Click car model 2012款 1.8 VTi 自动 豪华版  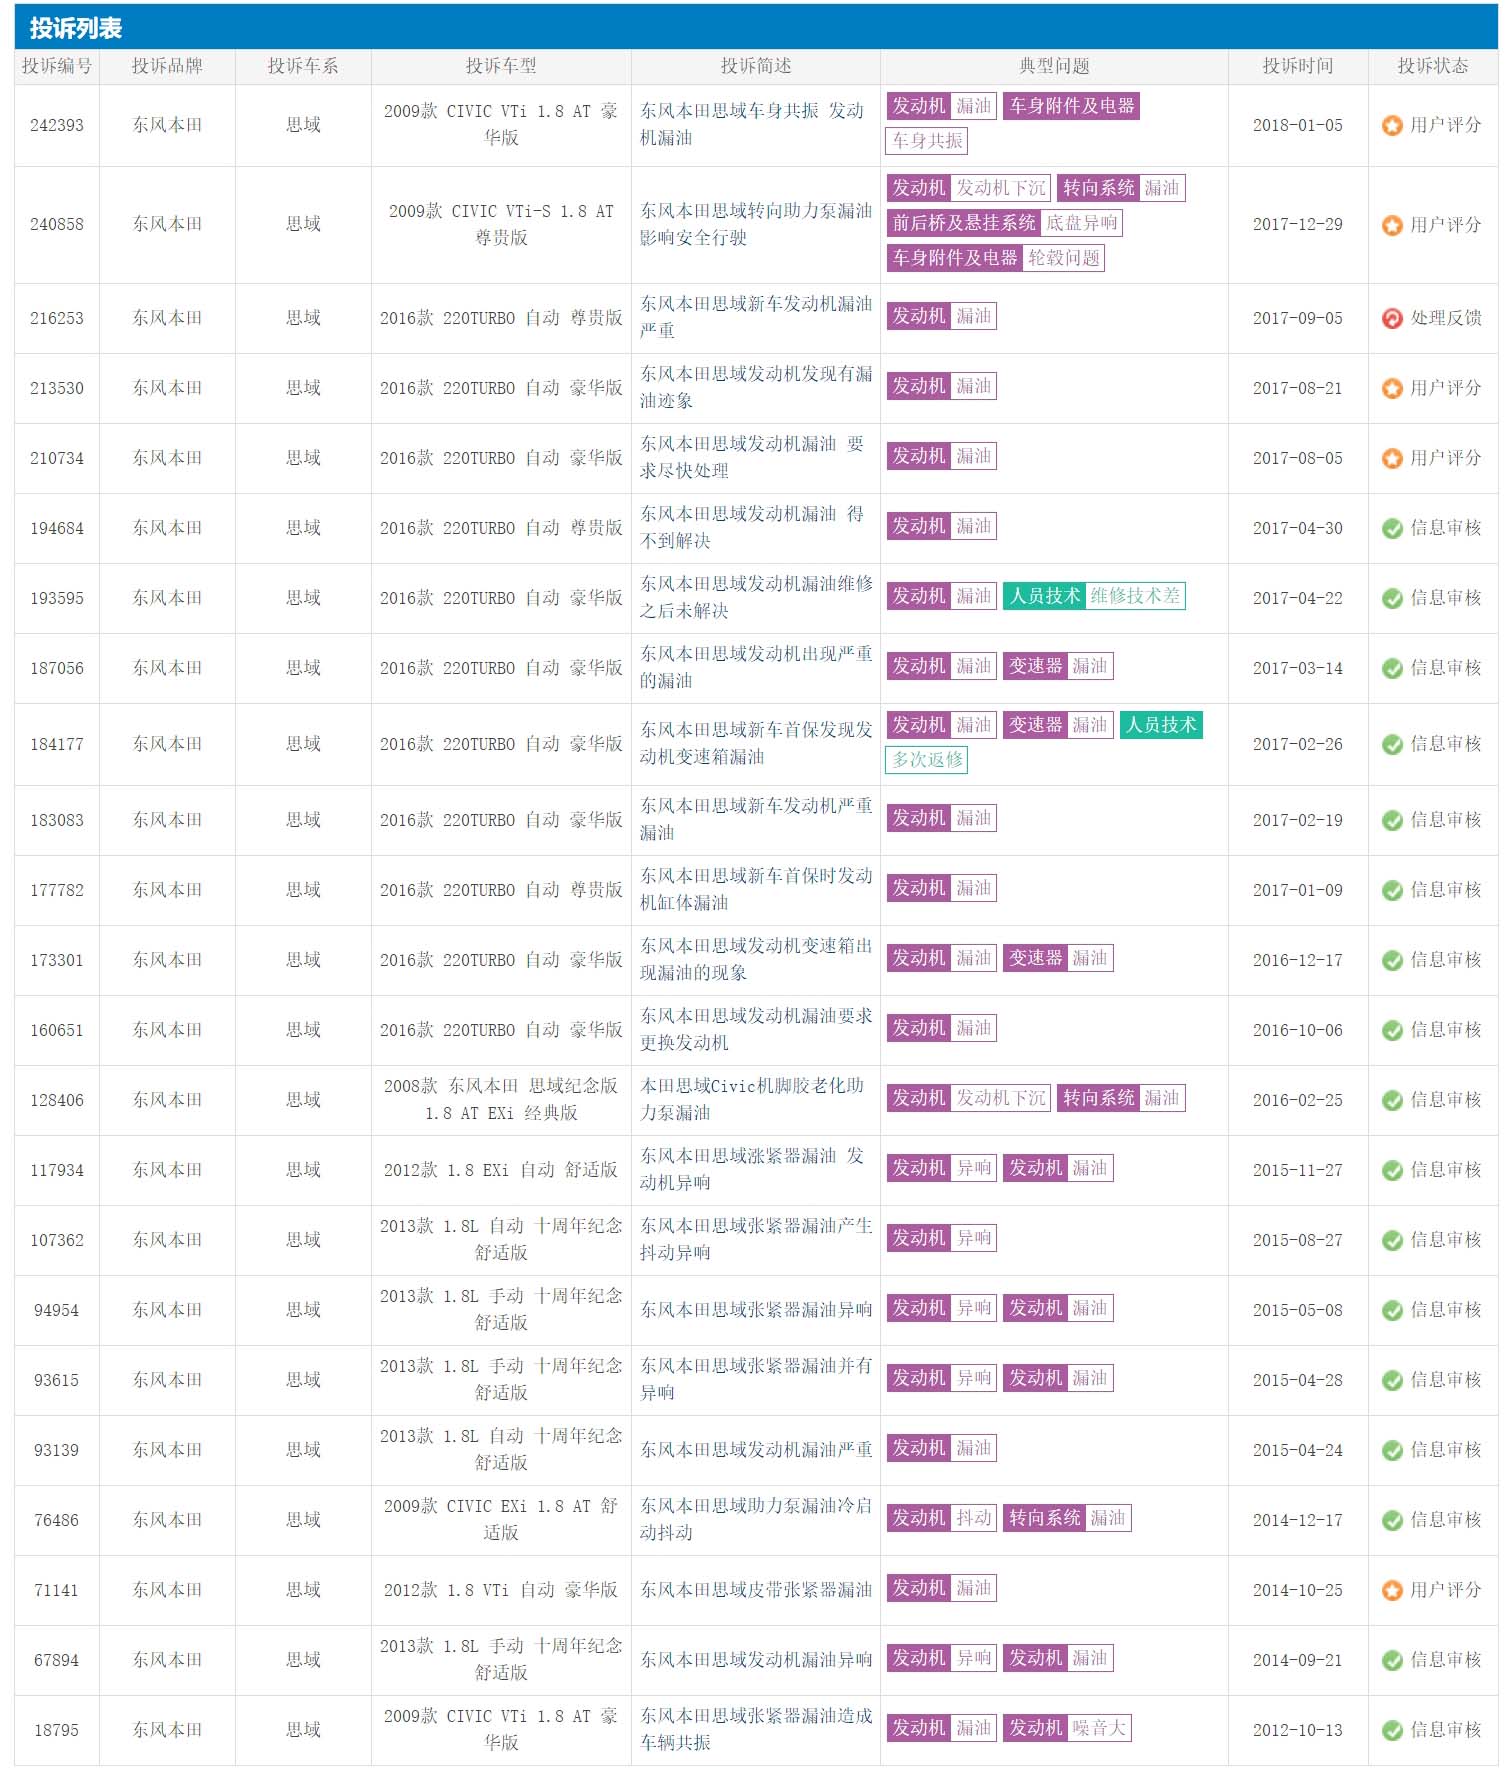[501, 1590]
